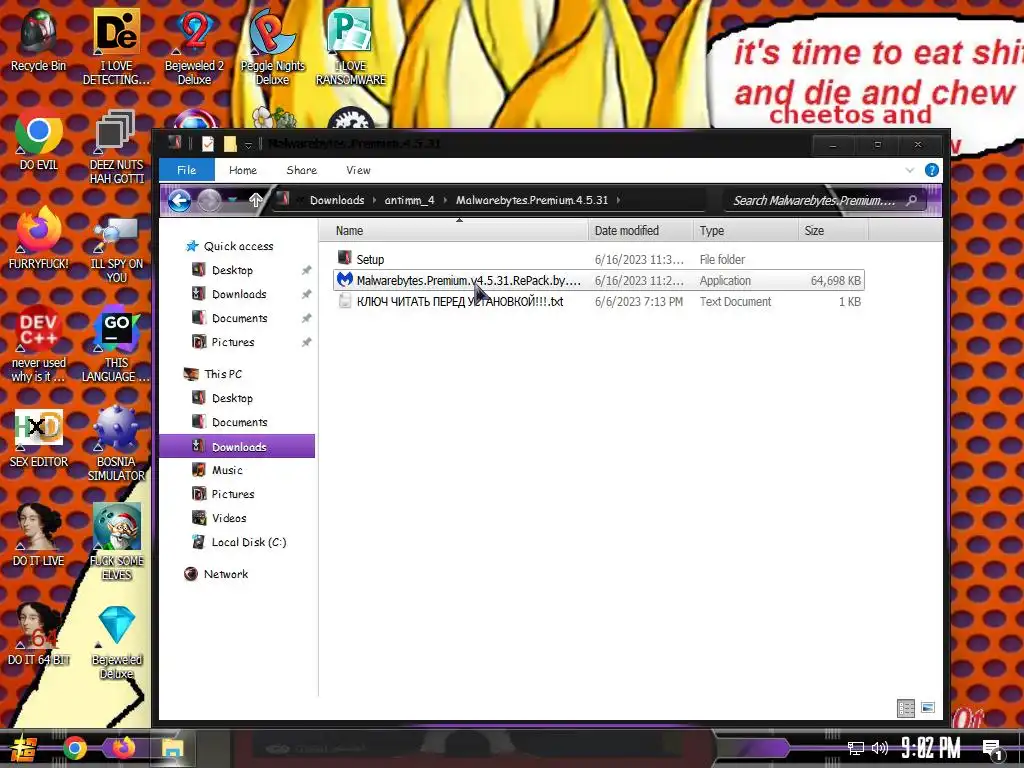Screen dimensions: 1024x768
Task: Open the Share ribbon tab
Action: point(302,170)
